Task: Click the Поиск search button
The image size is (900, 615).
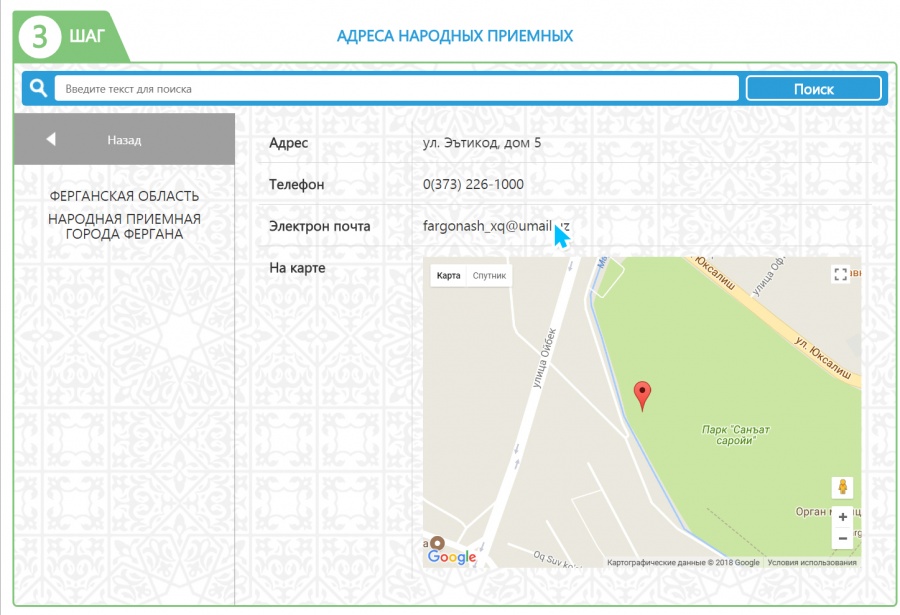Action: click(813, 89)
